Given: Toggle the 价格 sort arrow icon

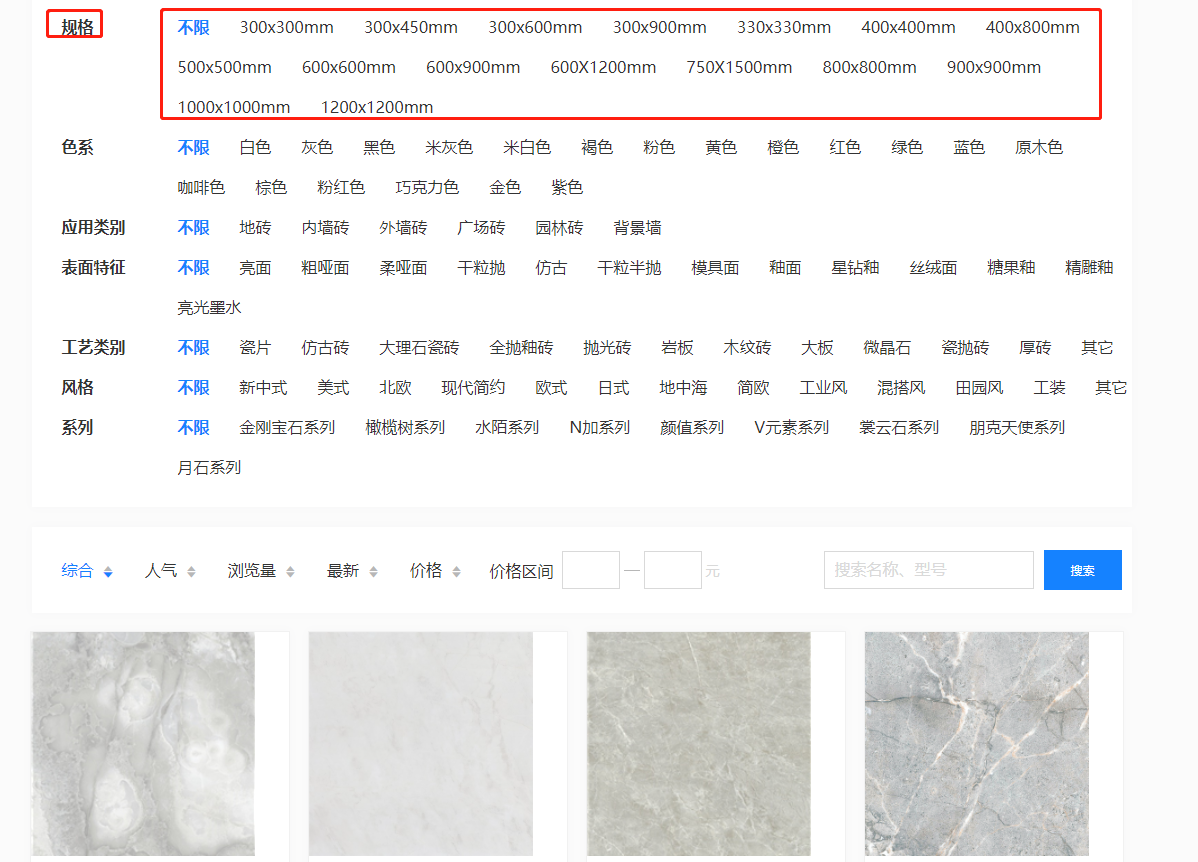Looking at the screenshot, I should (x=456, y=572).
